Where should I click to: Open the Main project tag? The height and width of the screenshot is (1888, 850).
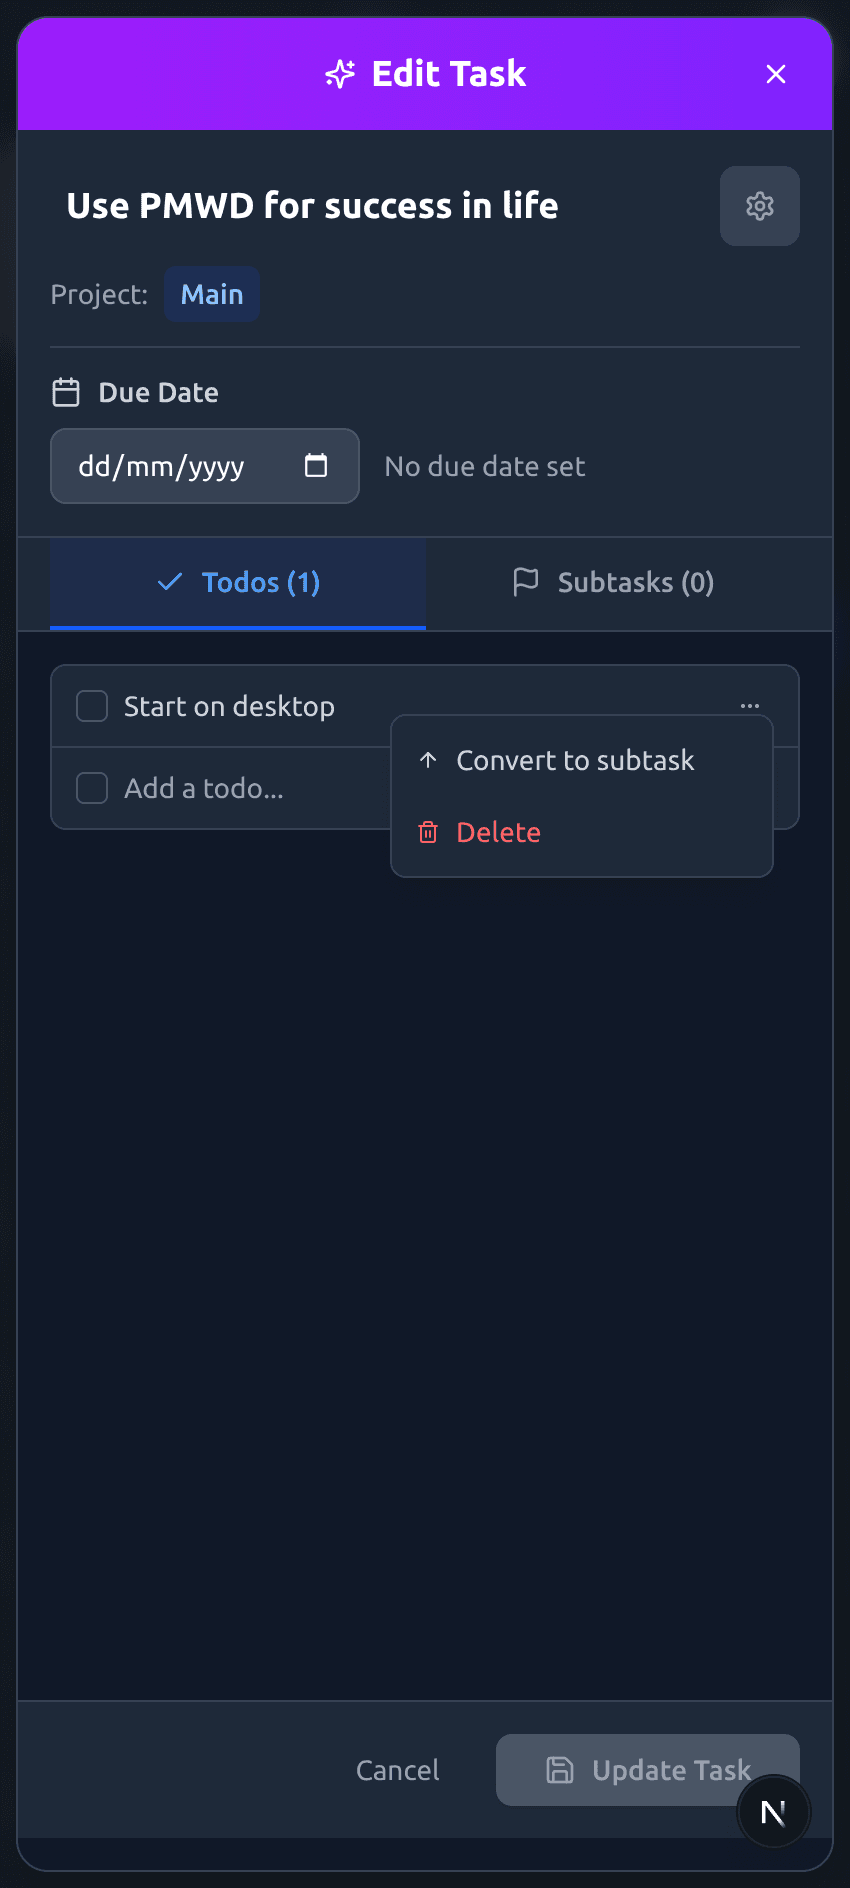[212, 294]
